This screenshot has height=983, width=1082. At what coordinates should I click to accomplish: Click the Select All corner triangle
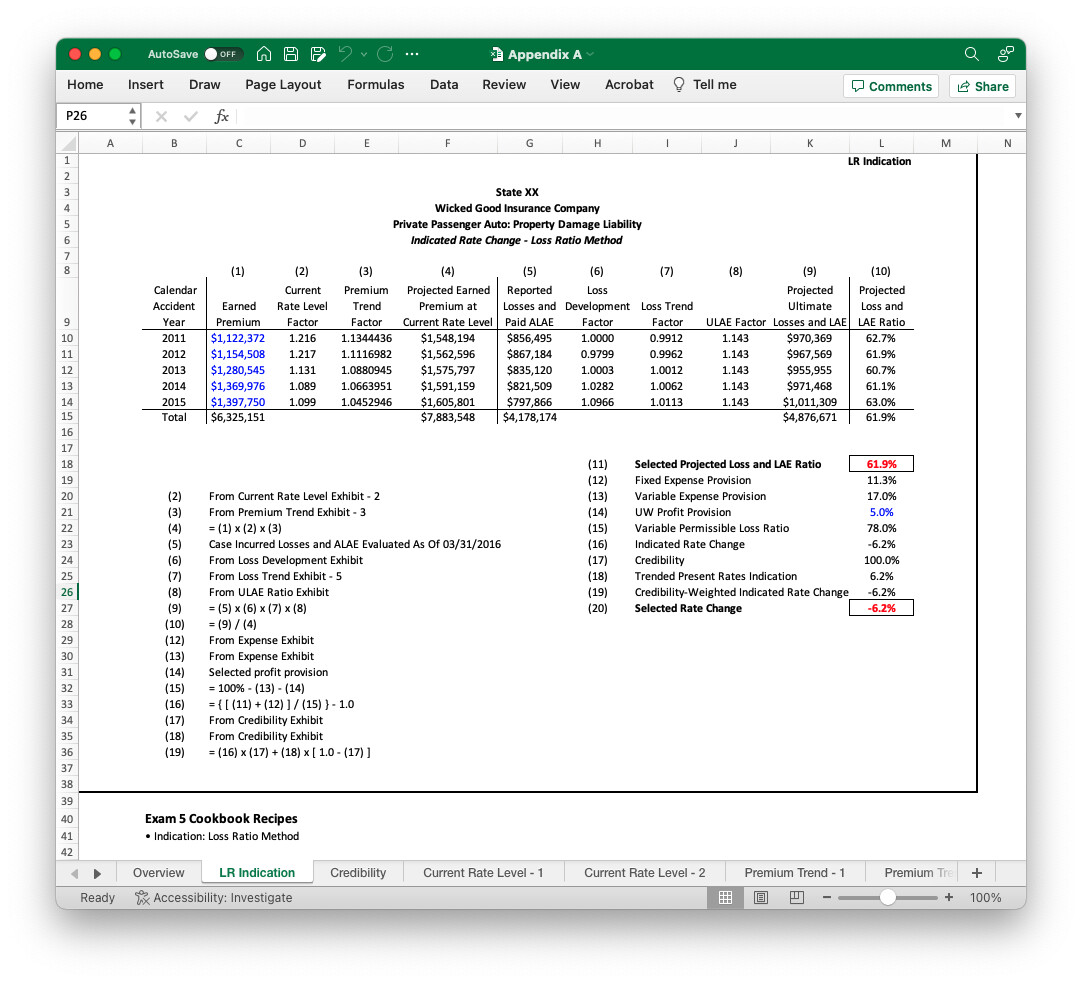[x=68, y=143]
